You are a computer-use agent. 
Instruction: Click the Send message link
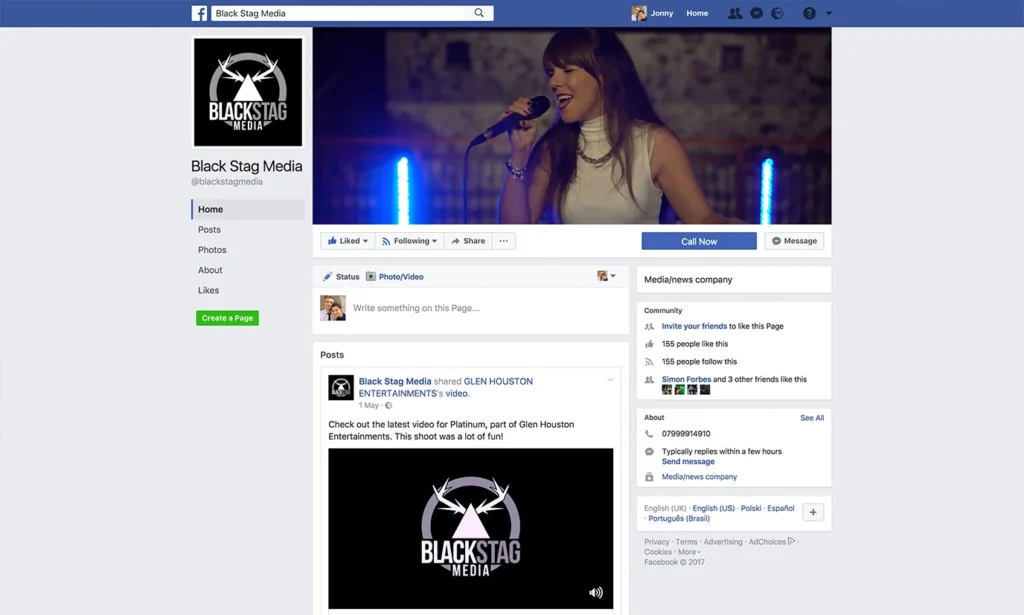click(688, 462)
